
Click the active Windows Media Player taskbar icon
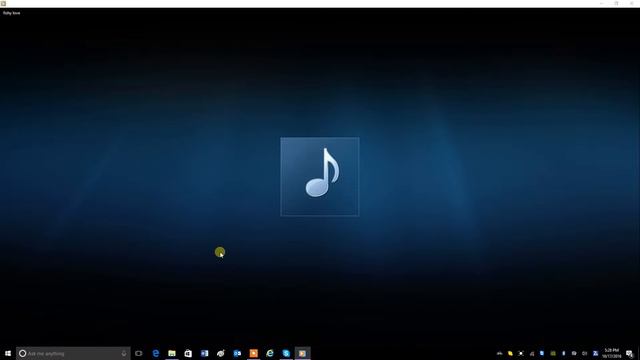coord(302,353)
